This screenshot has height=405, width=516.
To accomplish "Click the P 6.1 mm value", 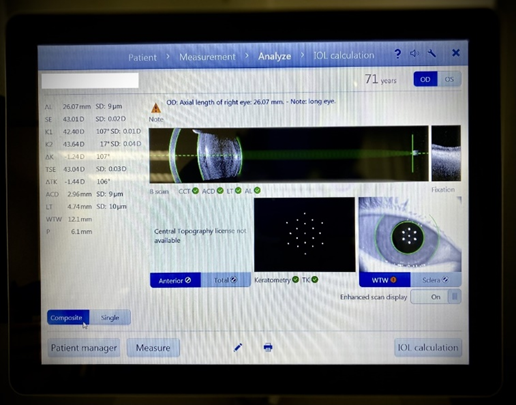I will 81,232.
